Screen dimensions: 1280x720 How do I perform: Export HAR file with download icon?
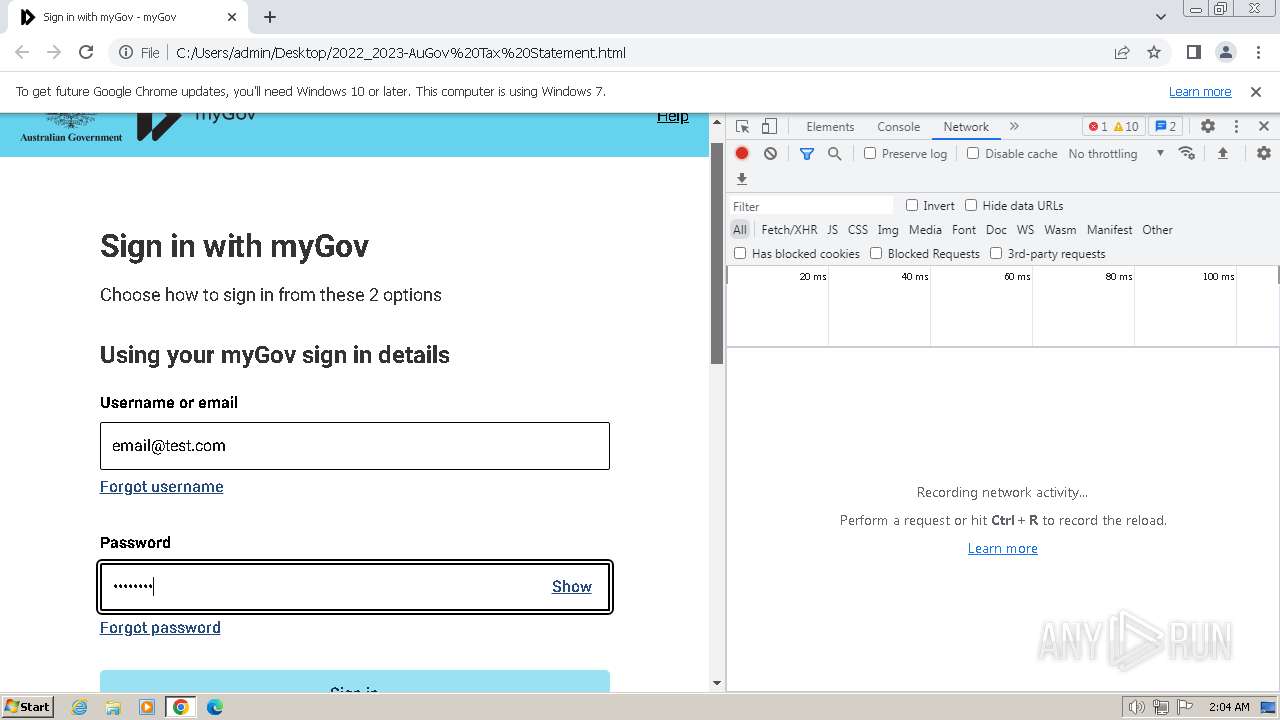(742, 179)
